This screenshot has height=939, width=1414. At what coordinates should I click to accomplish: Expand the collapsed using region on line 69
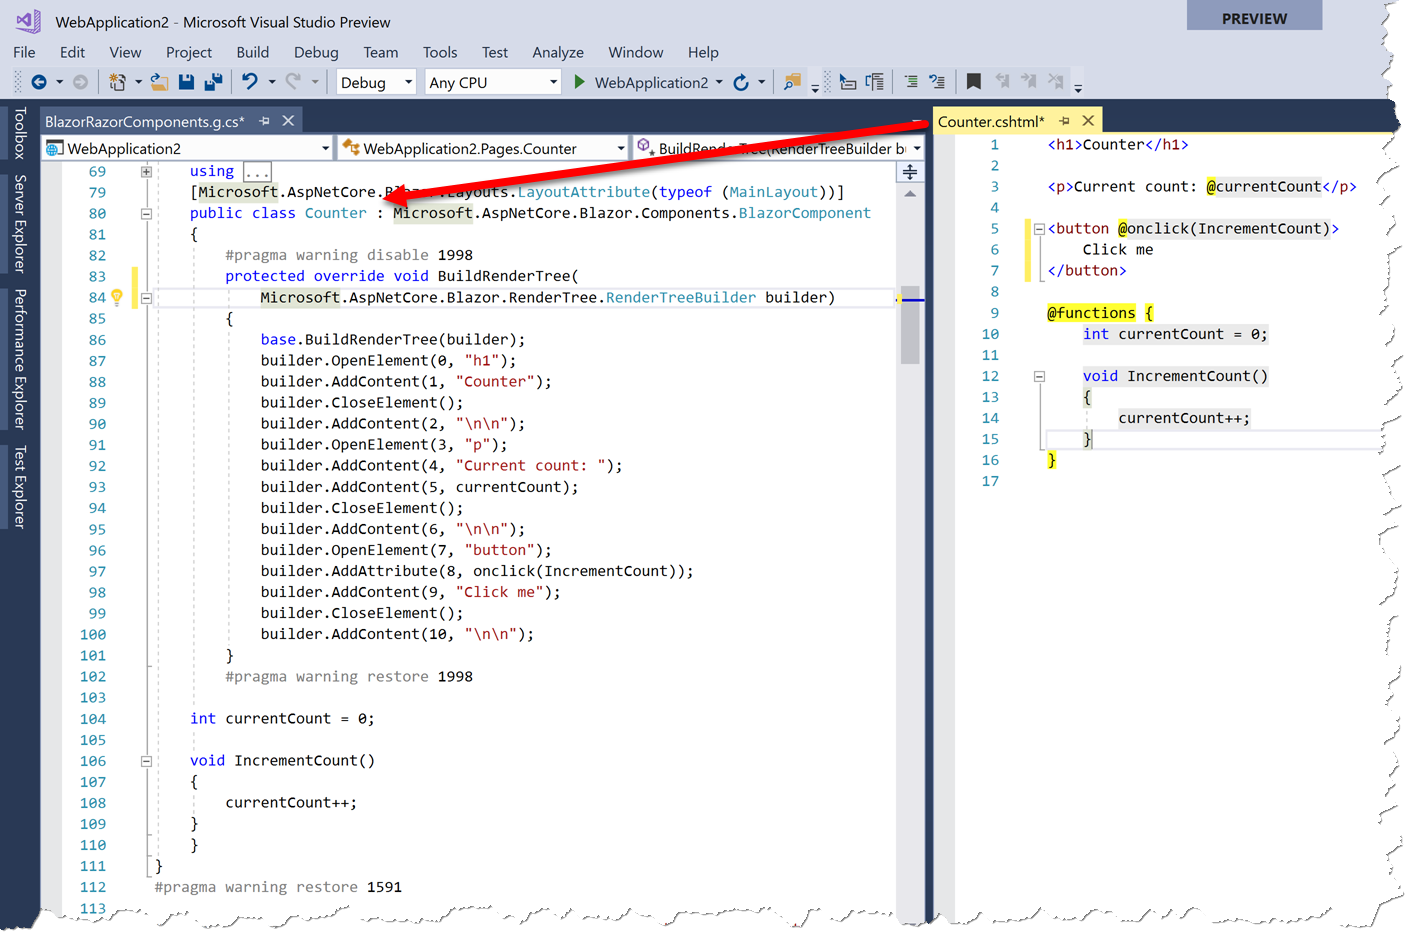tap(146, 171)
